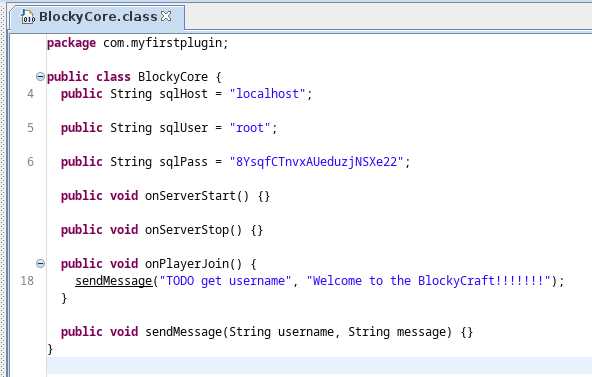Click line number 4 in the gutter
The image size is (592, 377).
pyautogui.click(x=30, y=94)
